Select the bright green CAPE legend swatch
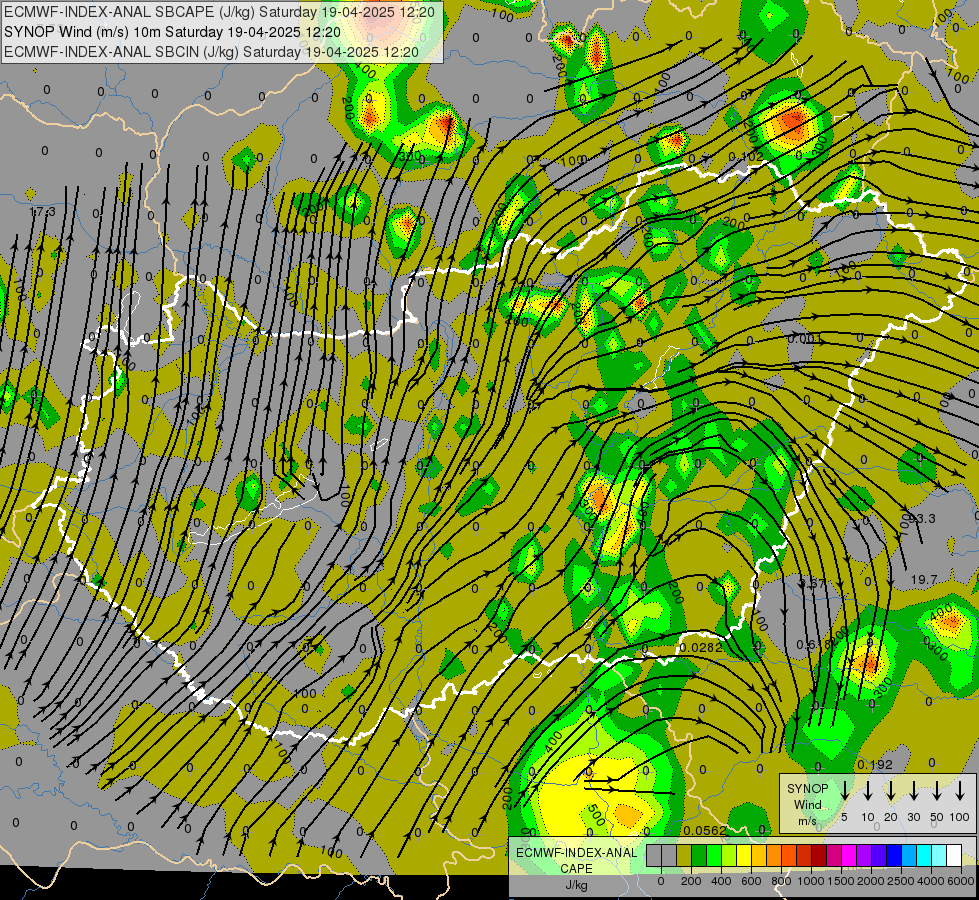979x900 pixels. [714, 855]
